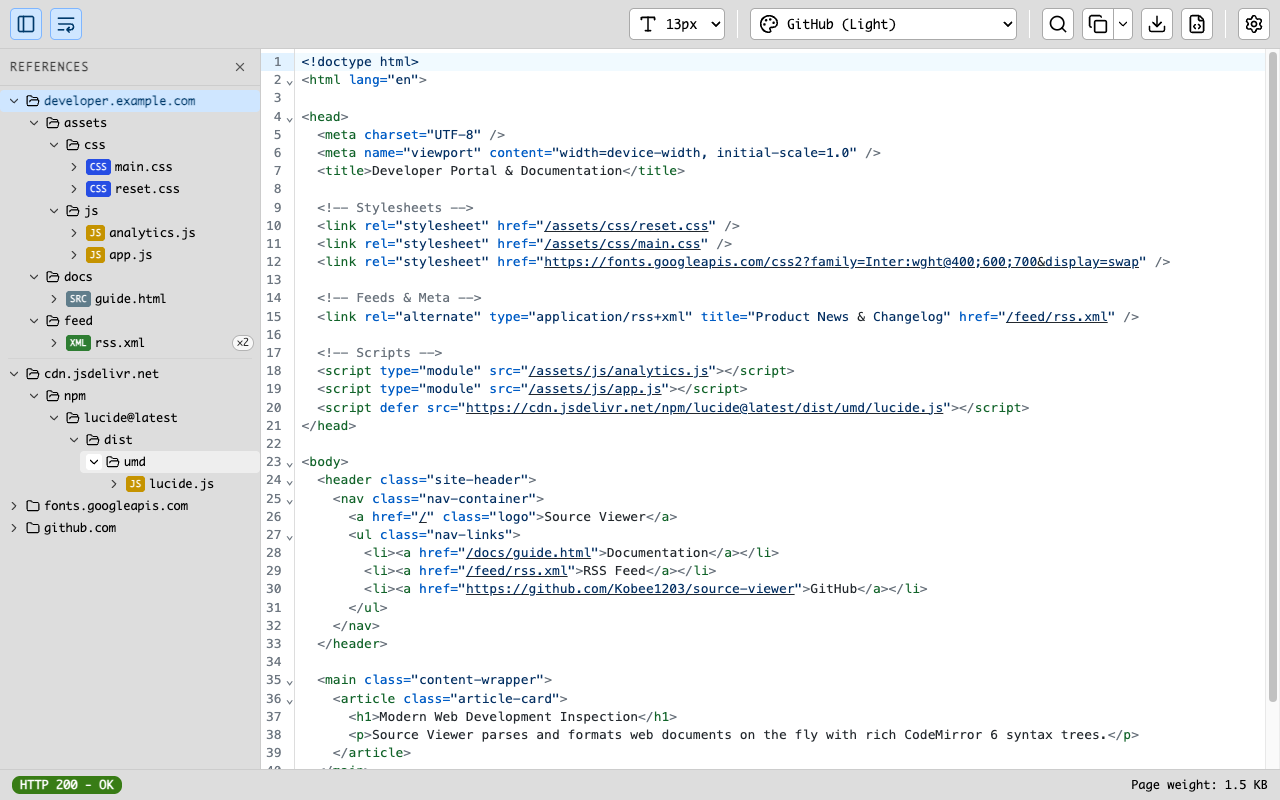Click the CSS badge beside reset.css
1280x800 pixels.
pos(98,189)
